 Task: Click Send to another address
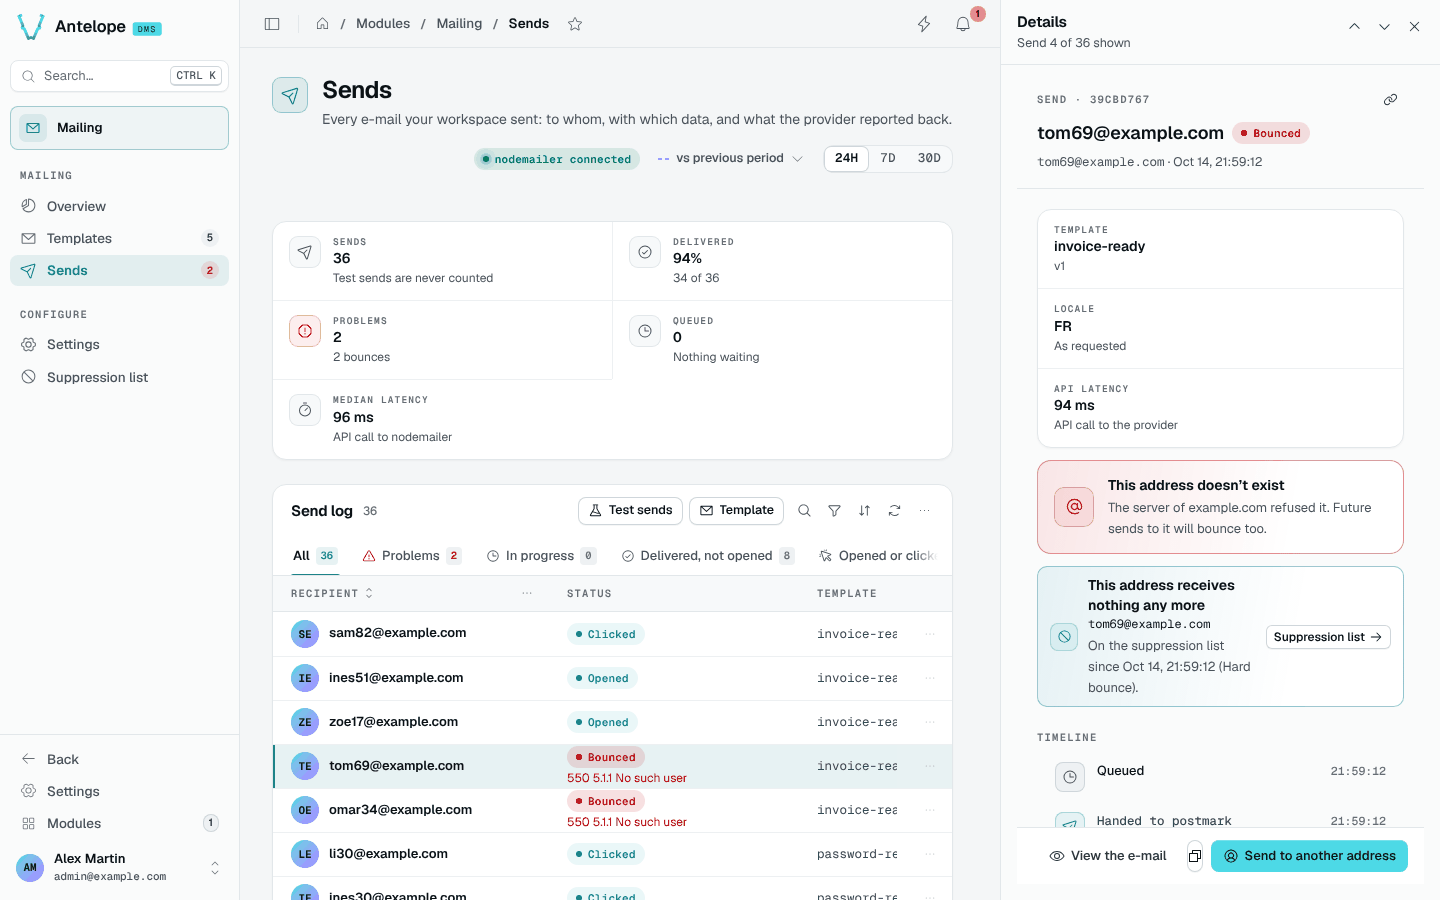[1309, 856]
